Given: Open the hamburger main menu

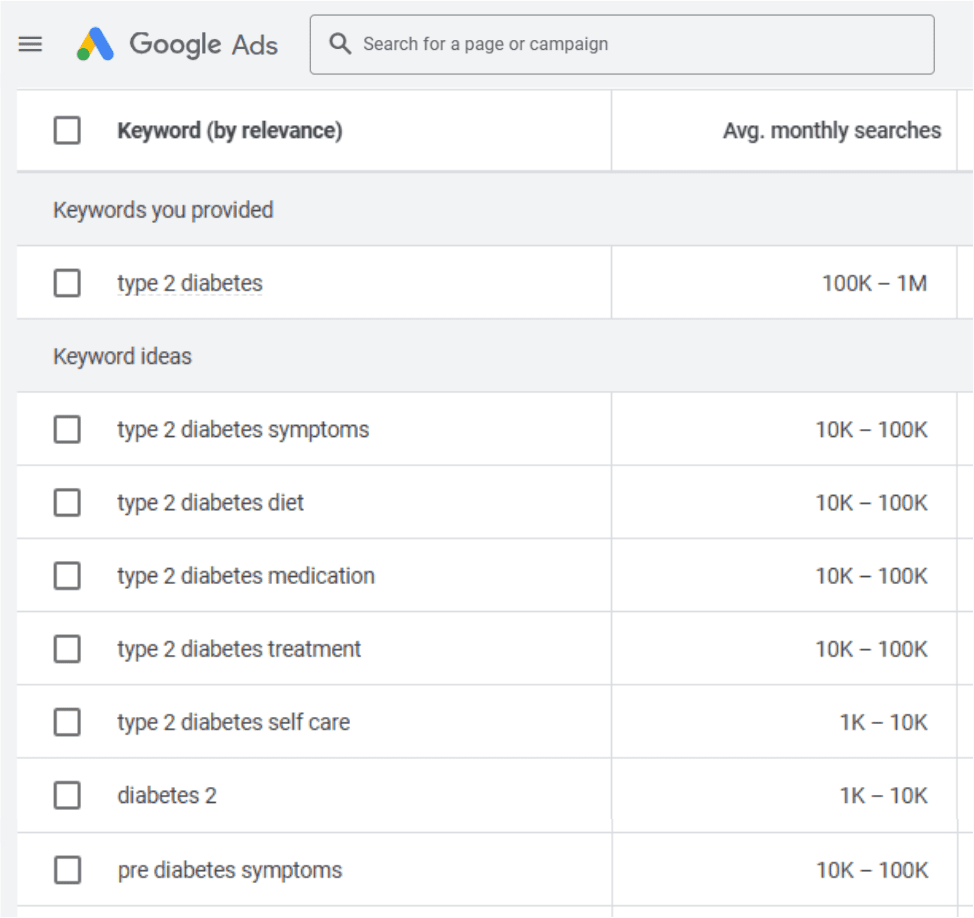Looking at the screenshot, I should tap(31, 44).
